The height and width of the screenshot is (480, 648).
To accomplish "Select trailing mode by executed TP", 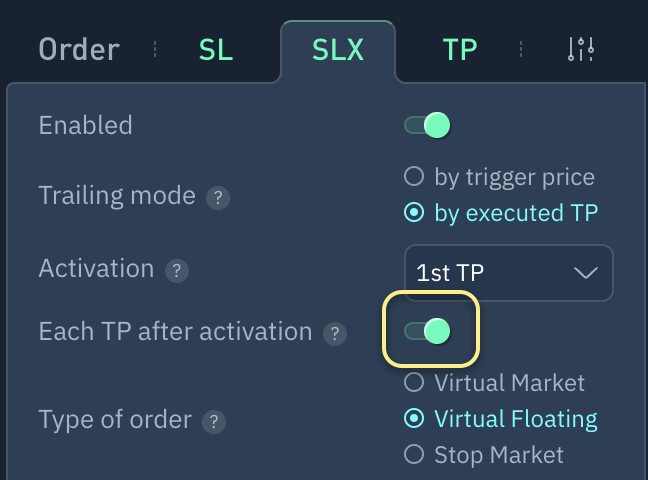I will pyautogui.click(x=414, y=213).
